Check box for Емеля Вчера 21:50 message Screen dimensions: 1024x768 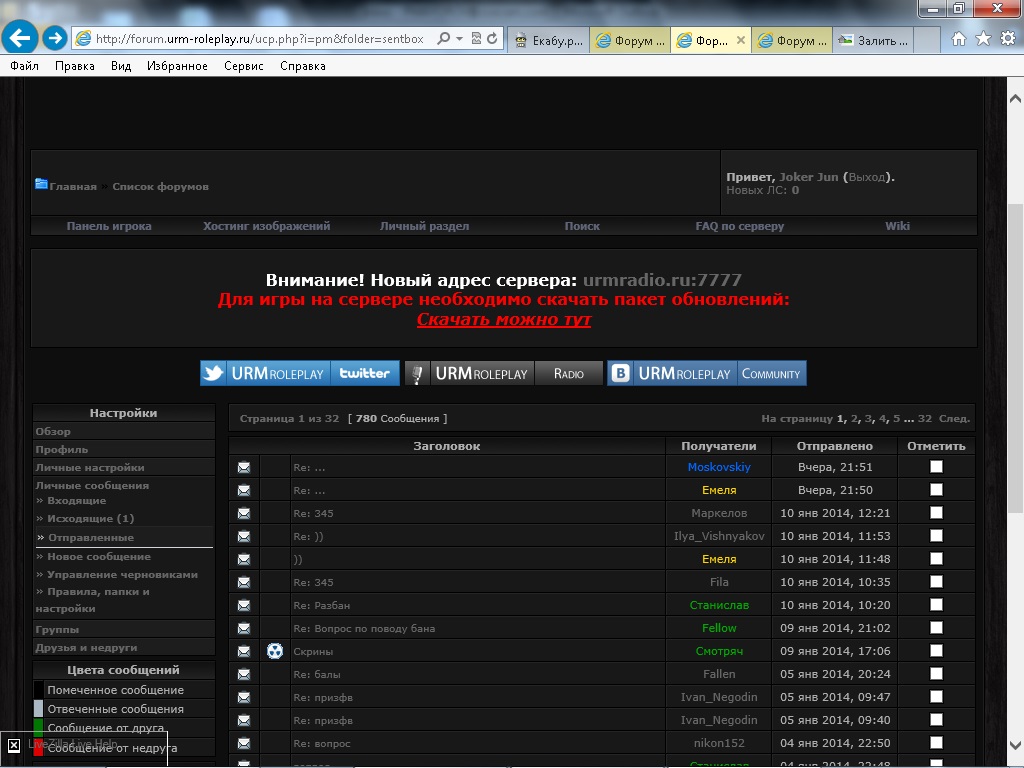click(x=936, y=489)
